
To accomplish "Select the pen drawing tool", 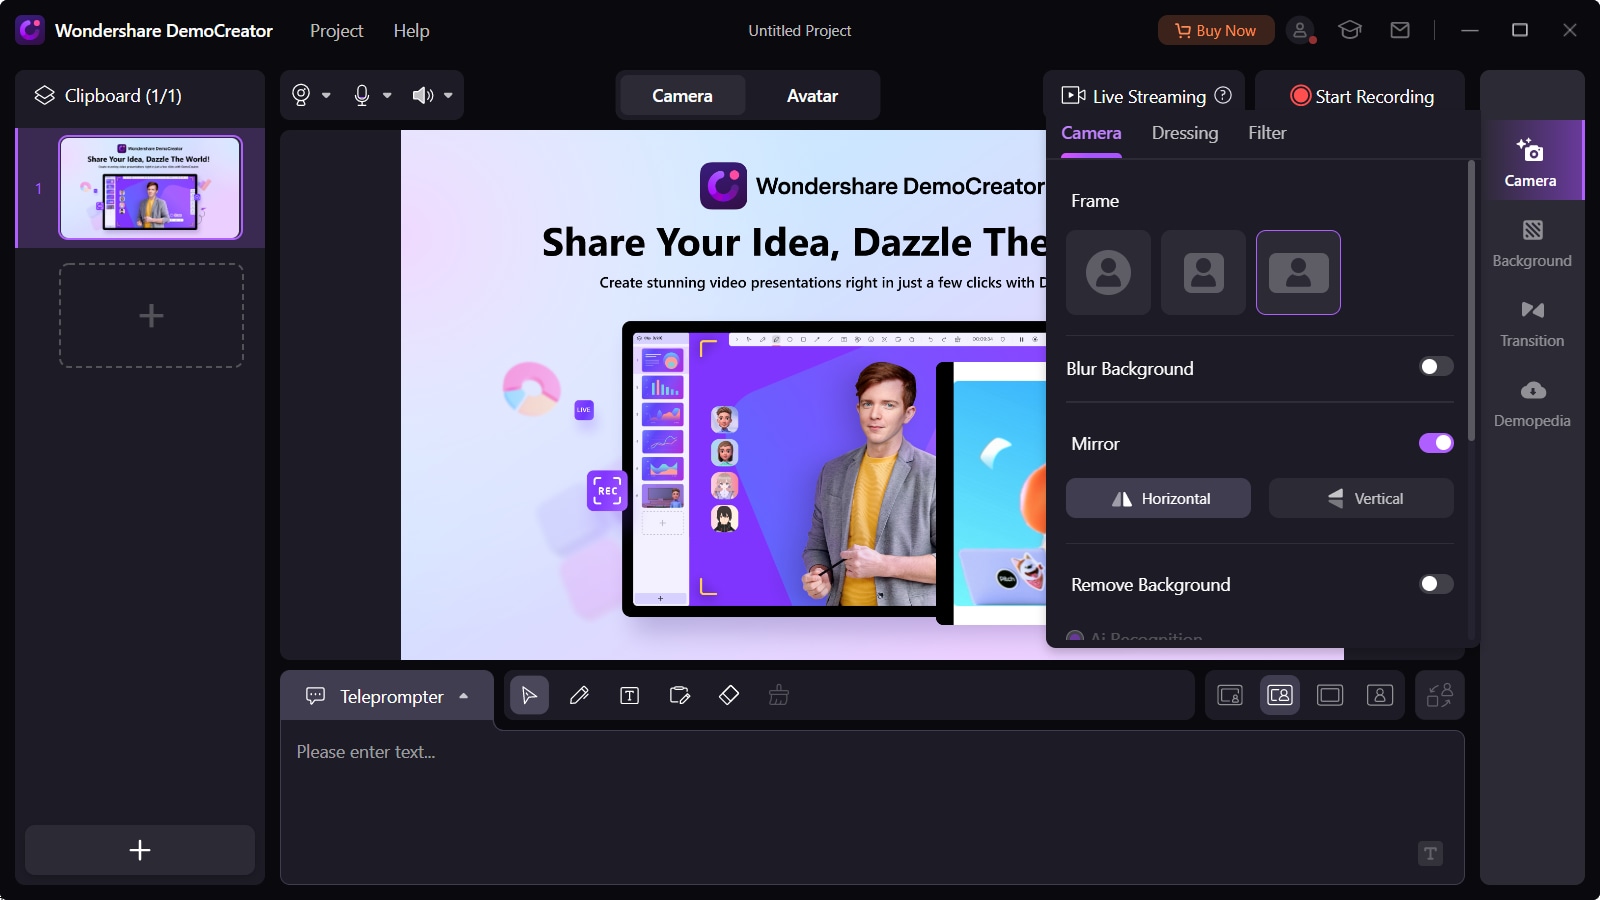I will (579, 695).
